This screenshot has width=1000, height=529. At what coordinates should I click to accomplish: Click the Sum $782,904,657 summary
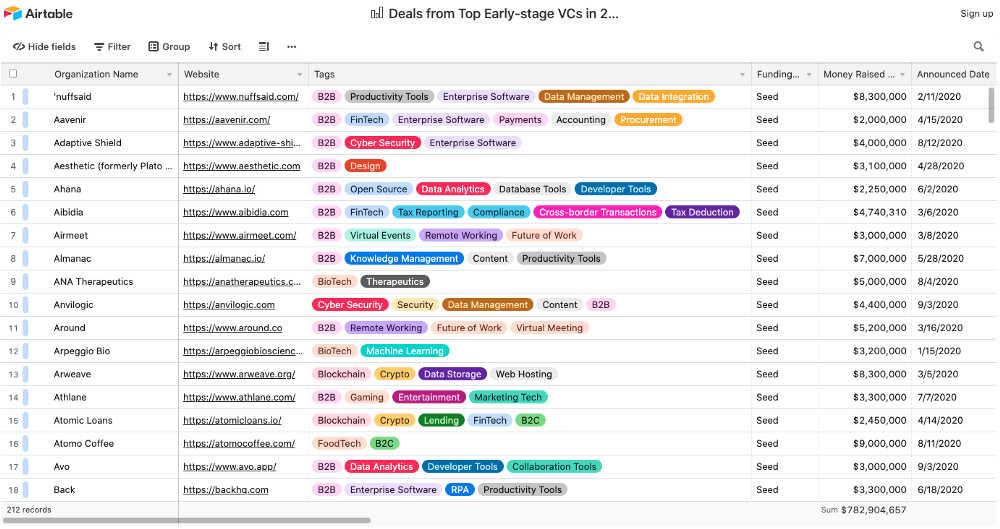pos(863,510)
